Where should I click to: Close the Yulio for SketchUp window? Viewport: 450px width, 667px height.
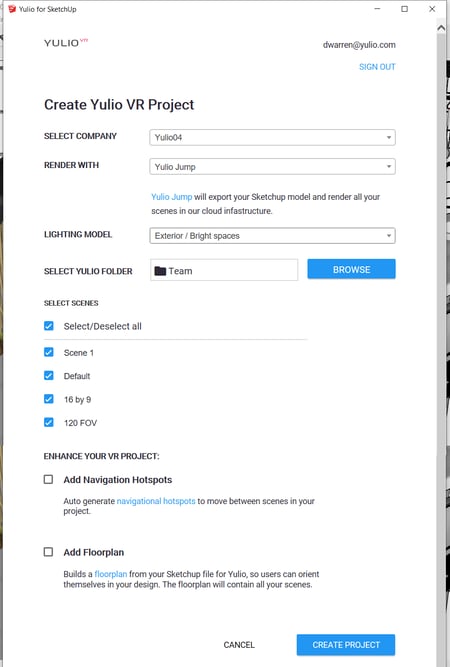pyautogui.click(x=432, y=9)
